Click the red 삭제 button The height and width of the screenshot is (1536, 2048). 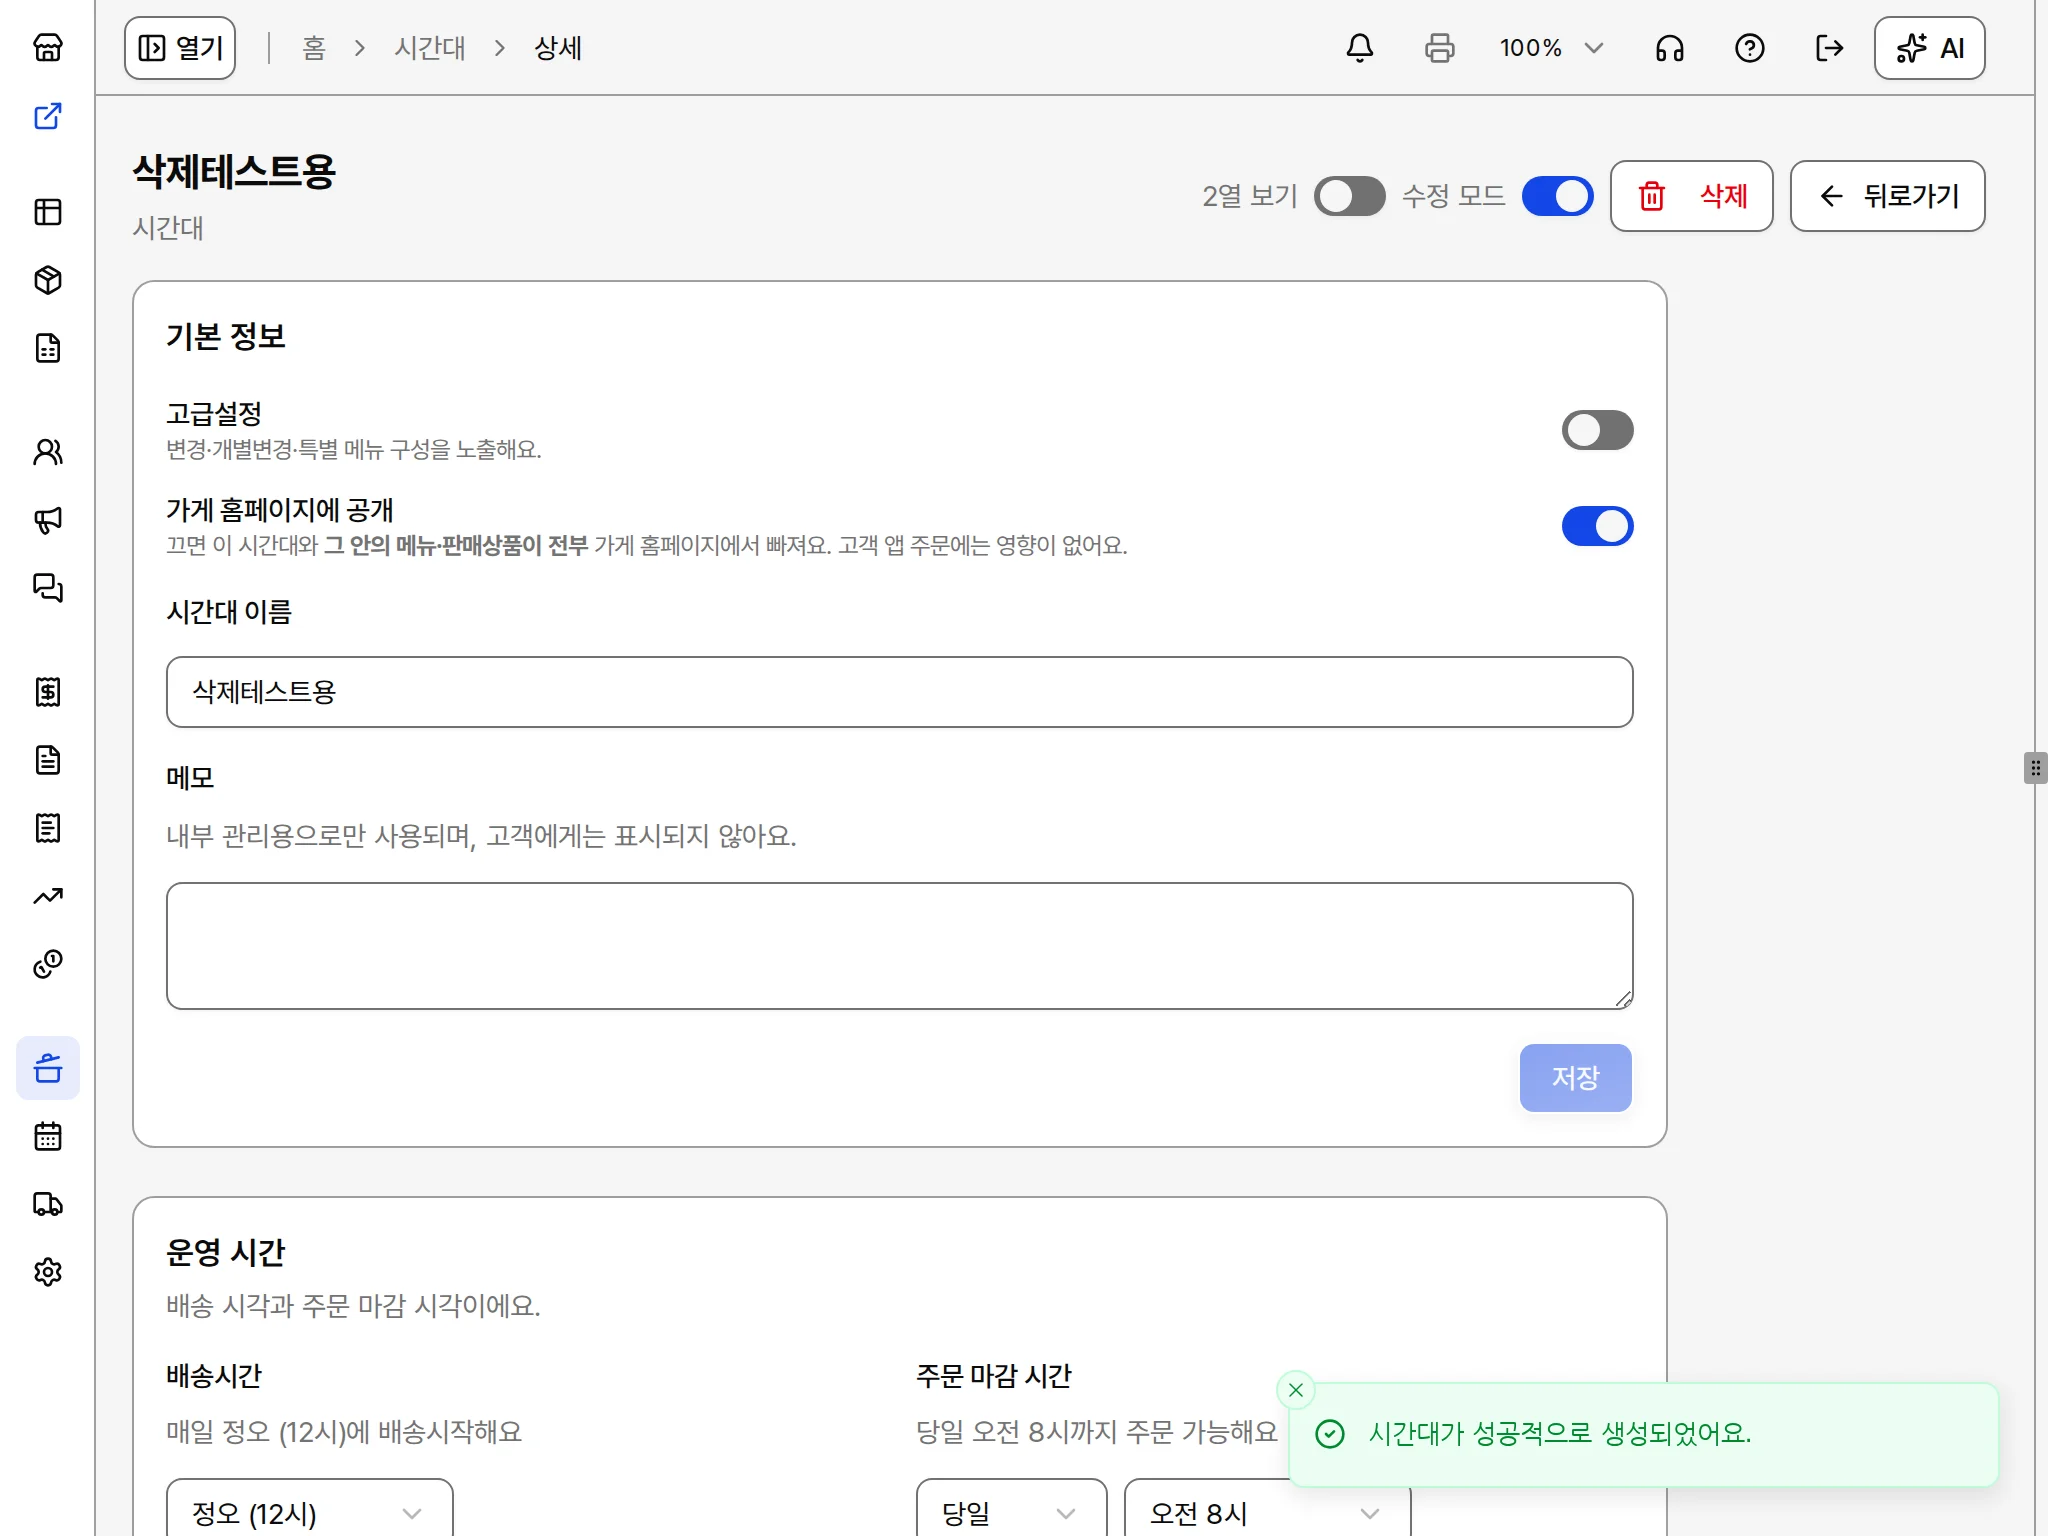pos(1692,196)
